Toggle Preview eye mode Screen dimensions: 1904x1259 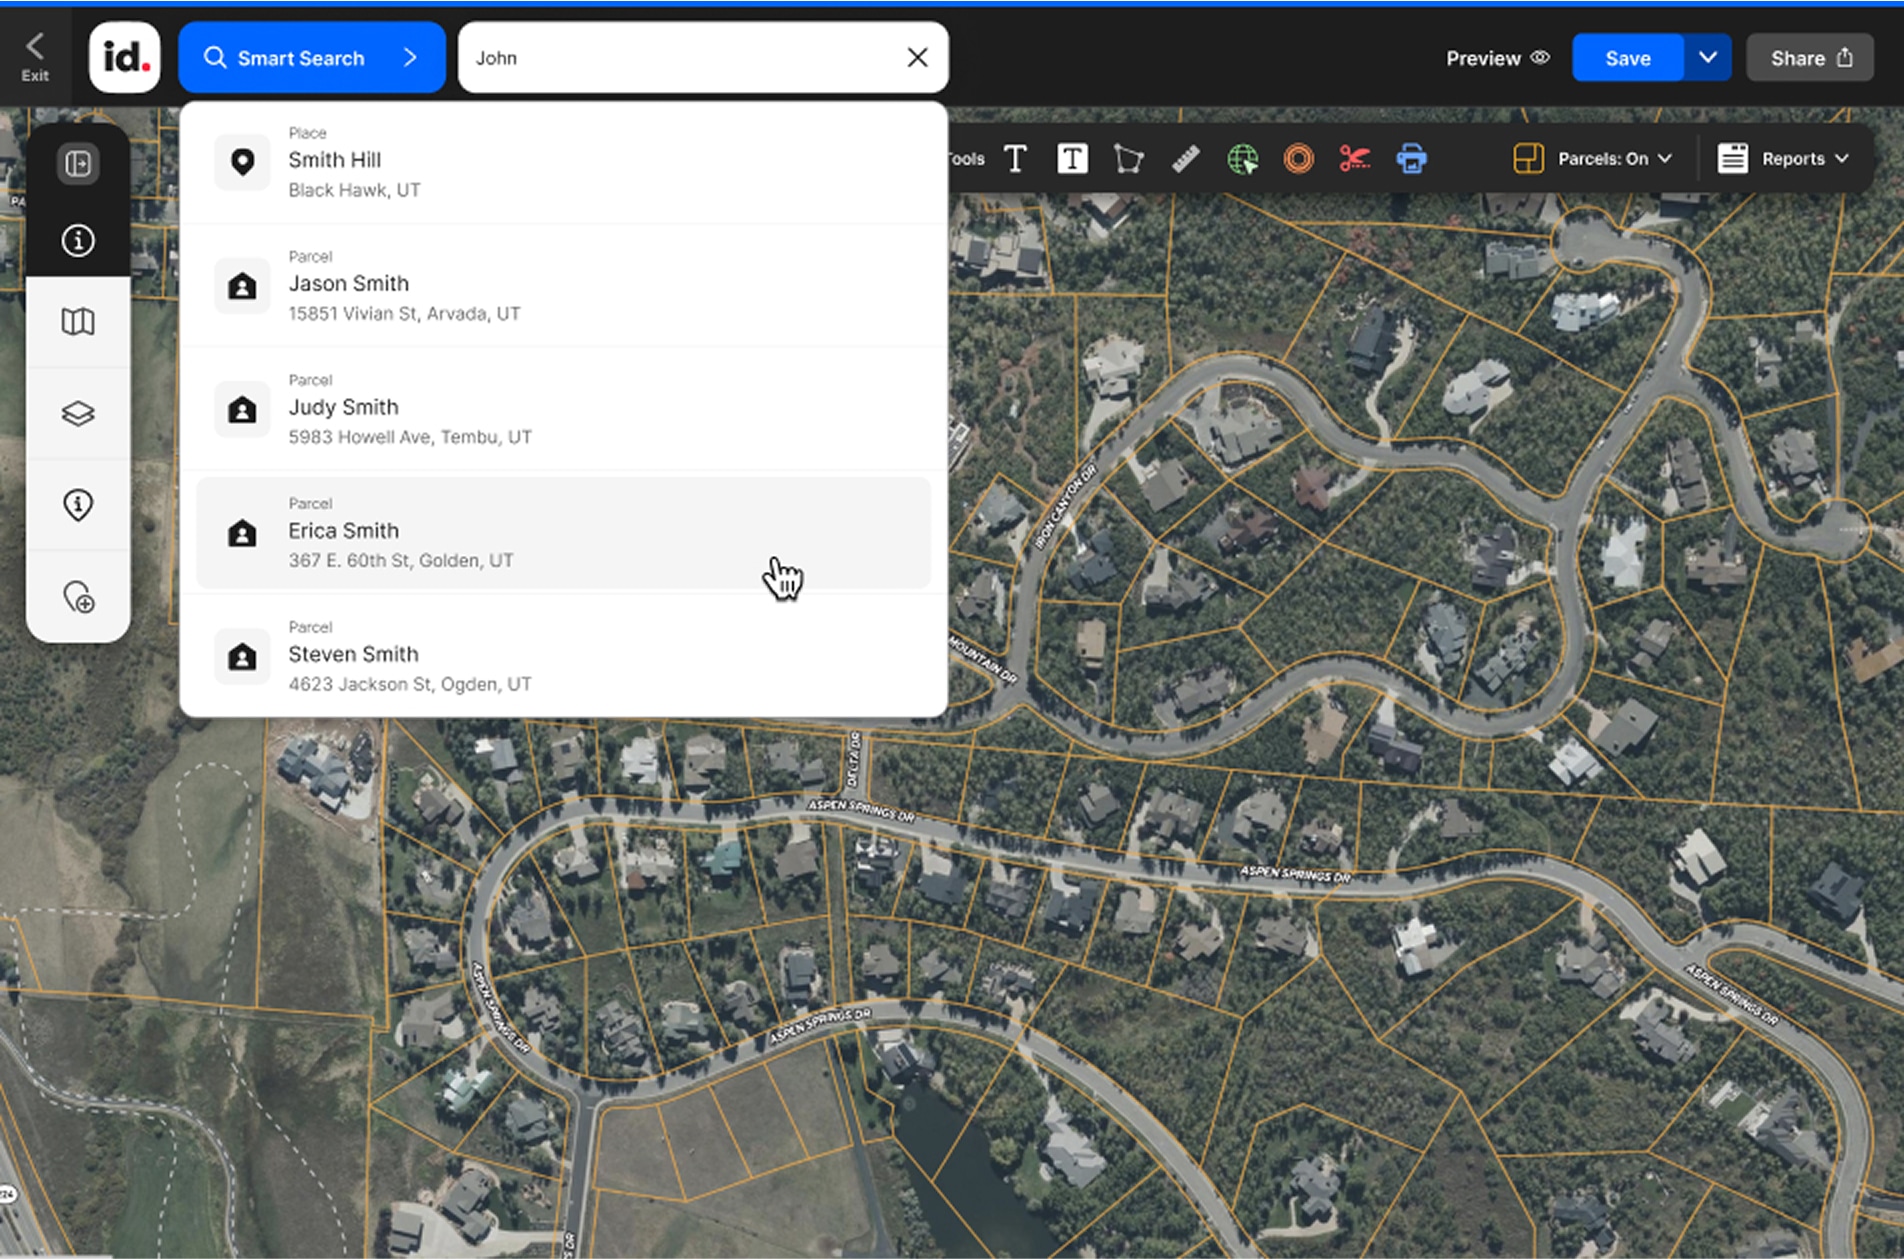[1497, 58]
